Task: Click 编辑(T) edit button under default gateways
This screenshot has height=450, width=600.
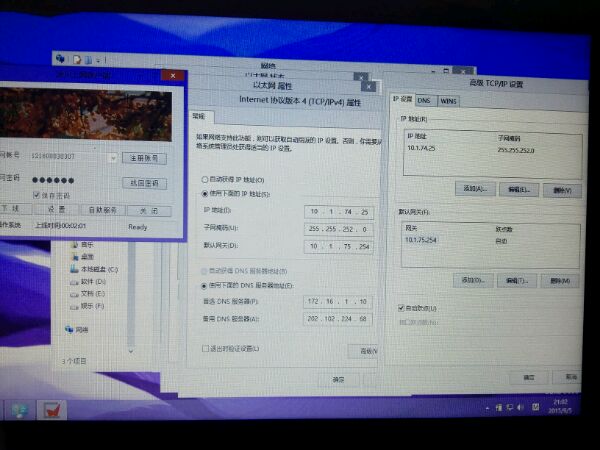Action: (517, 281)
